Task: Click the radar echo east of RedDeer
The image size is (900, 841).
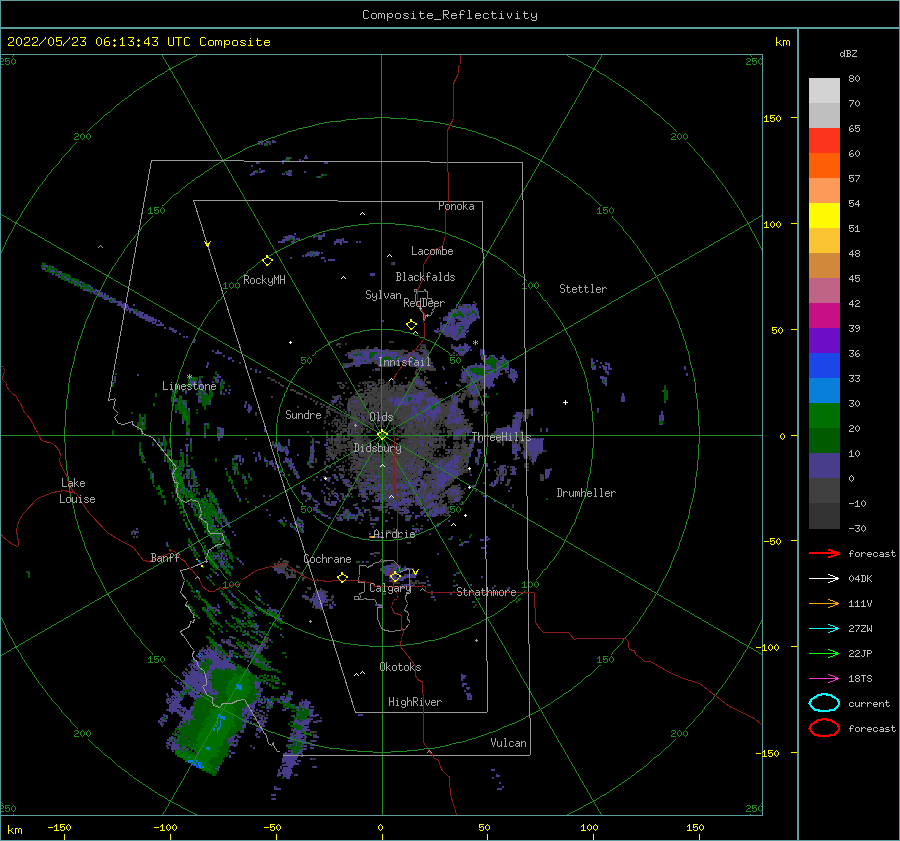Action: [x=459, y=320]
